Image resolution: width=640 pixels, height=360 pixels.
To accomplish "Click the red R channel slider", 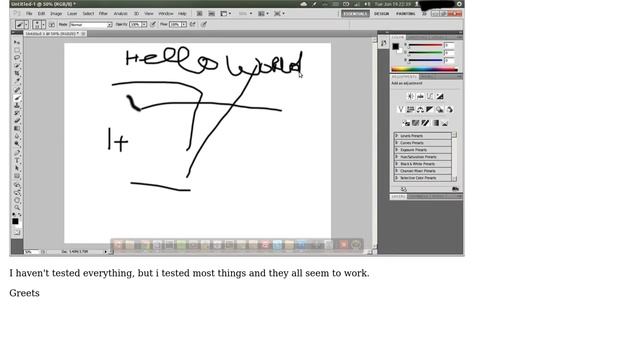I will tap(426, 45).
